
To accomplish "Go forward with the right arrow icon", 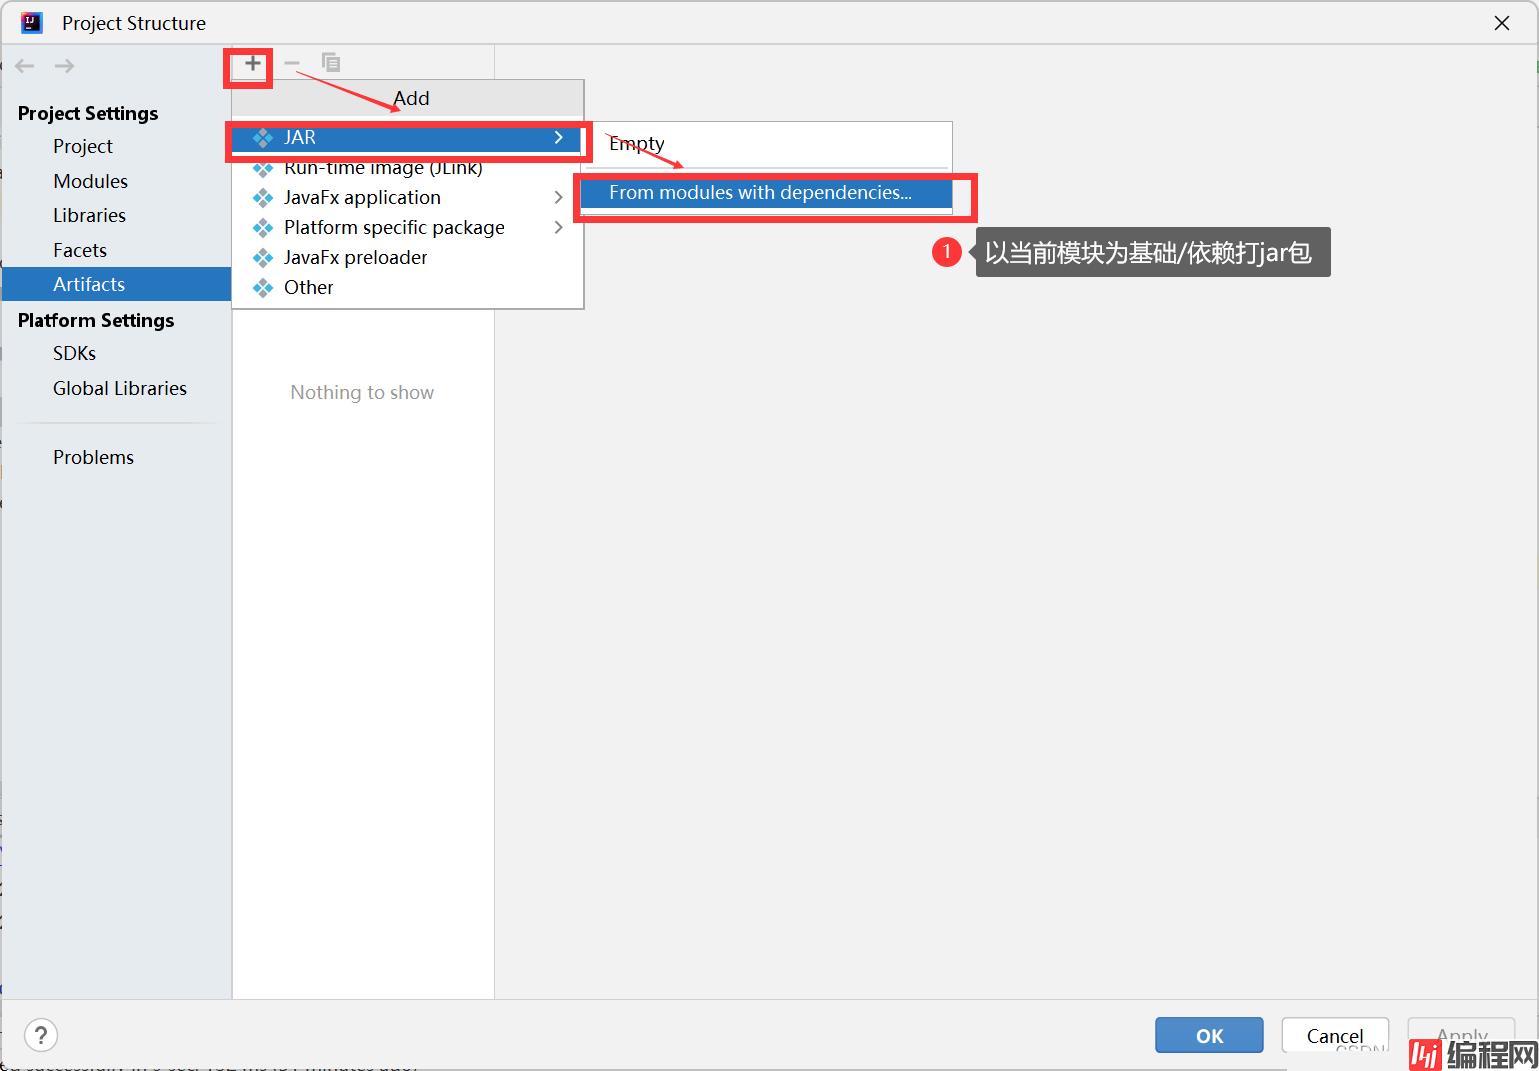I will 64,66.
